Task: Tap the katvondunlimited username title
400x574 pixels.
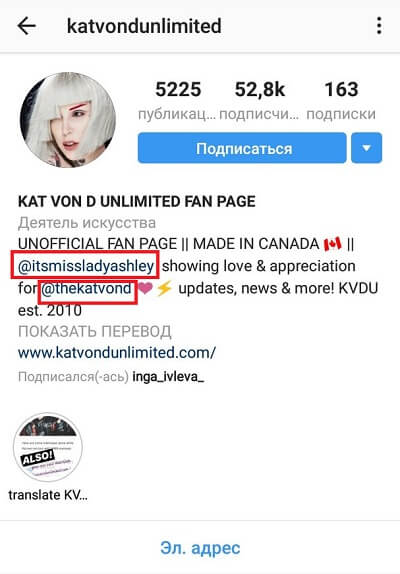Action: pyautogui.click(x=144, y=26)
